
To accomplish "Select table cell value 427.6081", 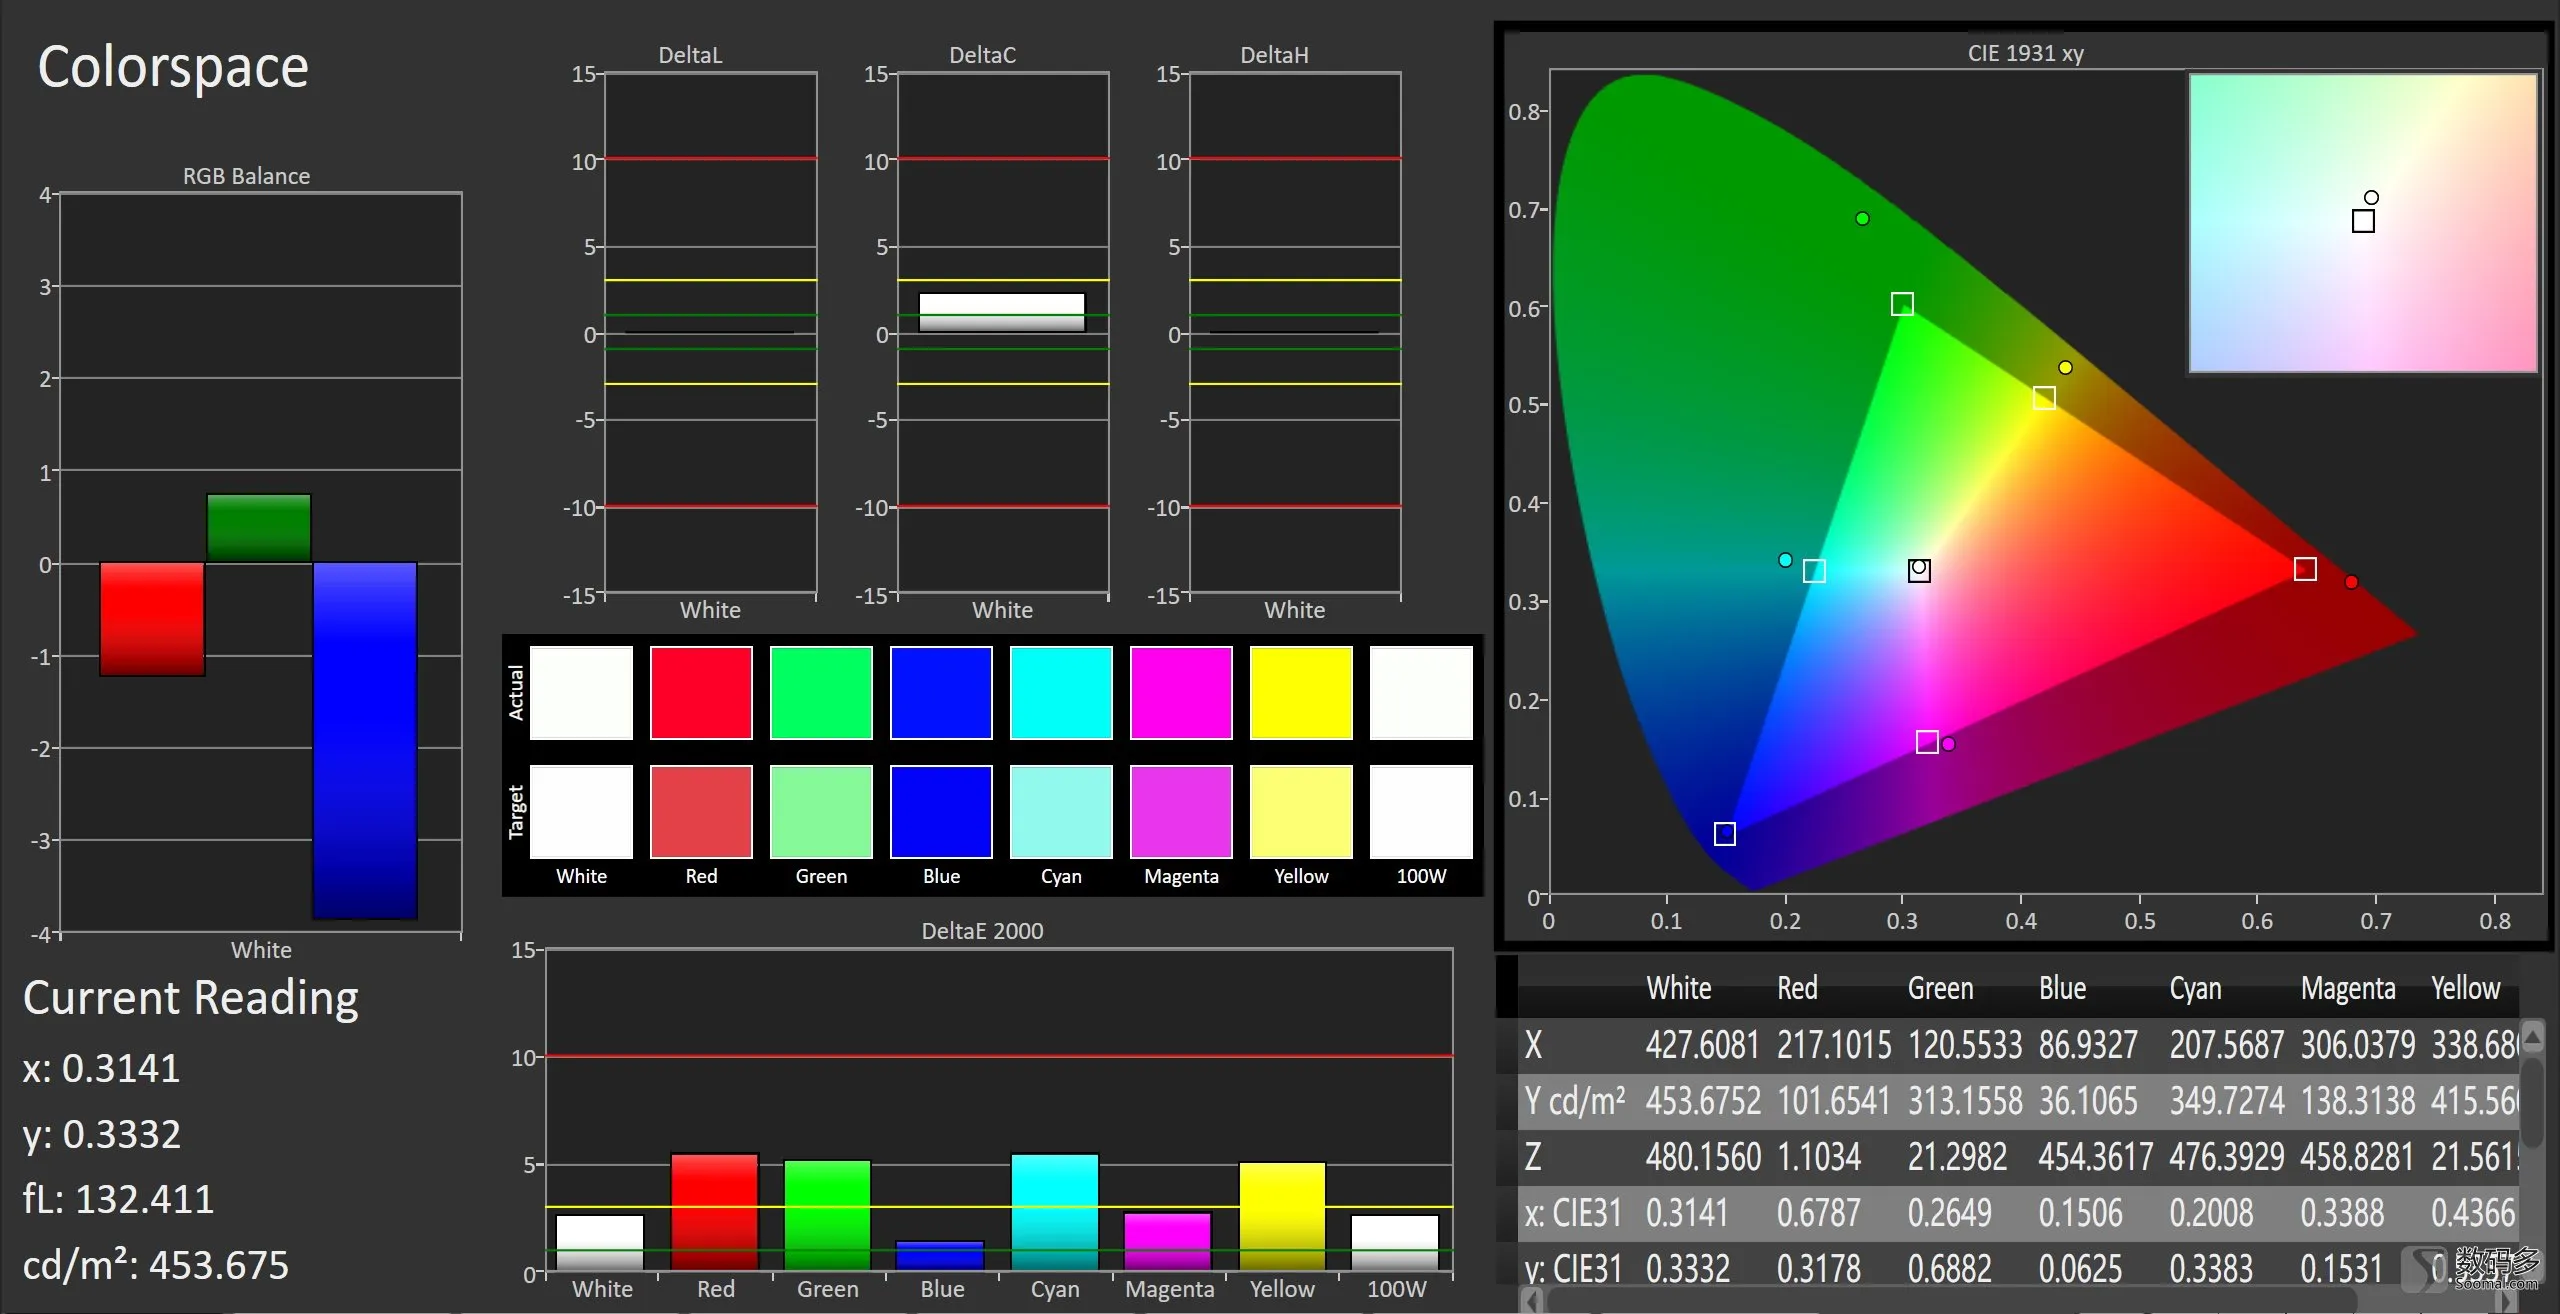I will (1703, 1045).
